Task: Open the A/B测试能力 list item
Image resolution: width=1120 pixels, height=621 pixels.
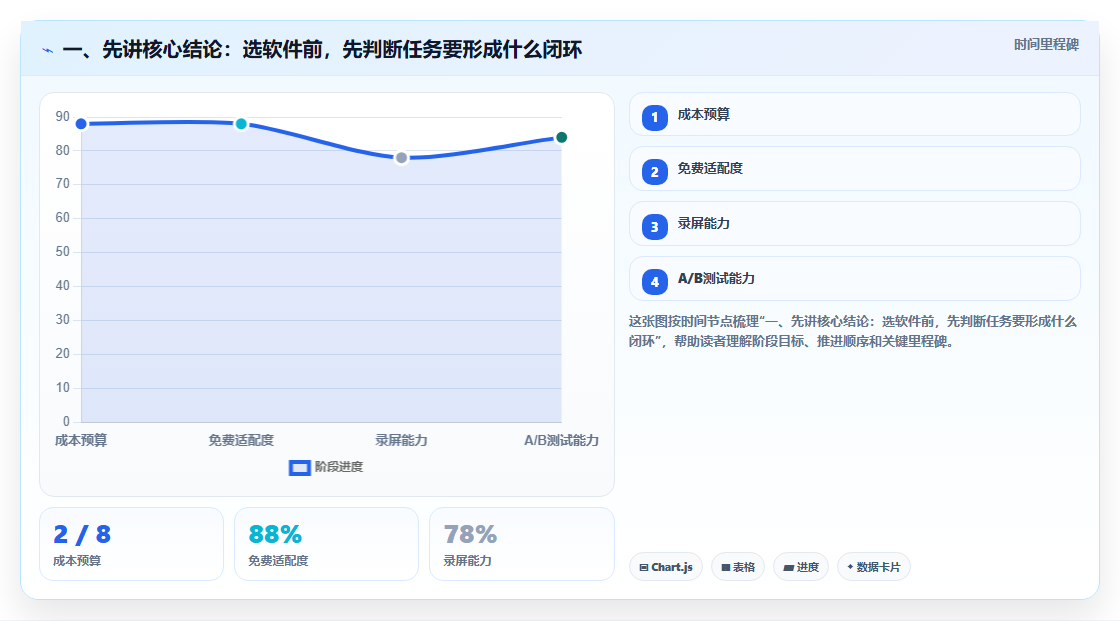Action: point(854,279)
